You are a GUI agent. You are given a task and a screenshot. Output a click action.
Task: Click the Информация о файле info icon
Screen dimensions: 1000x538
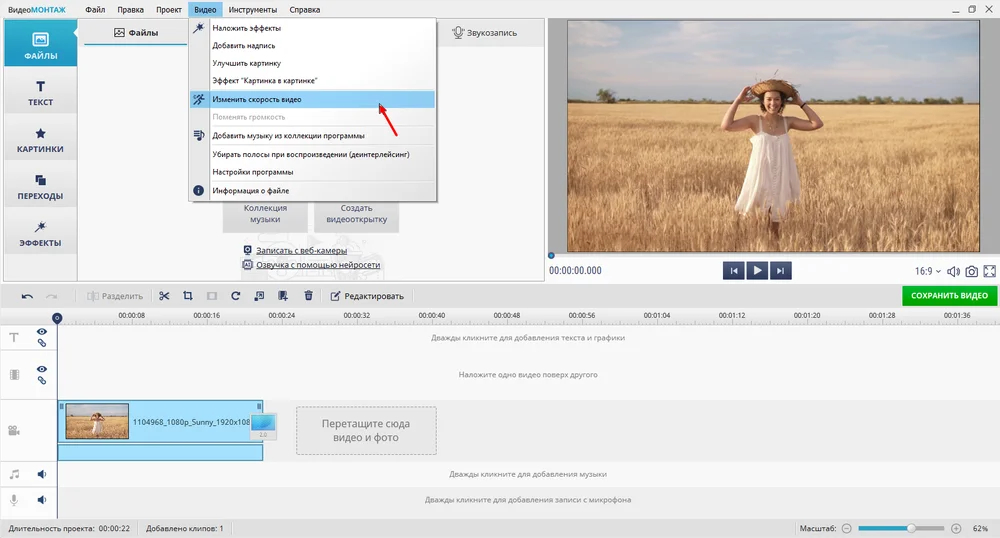pyautogui.click(x=198, y=191)
